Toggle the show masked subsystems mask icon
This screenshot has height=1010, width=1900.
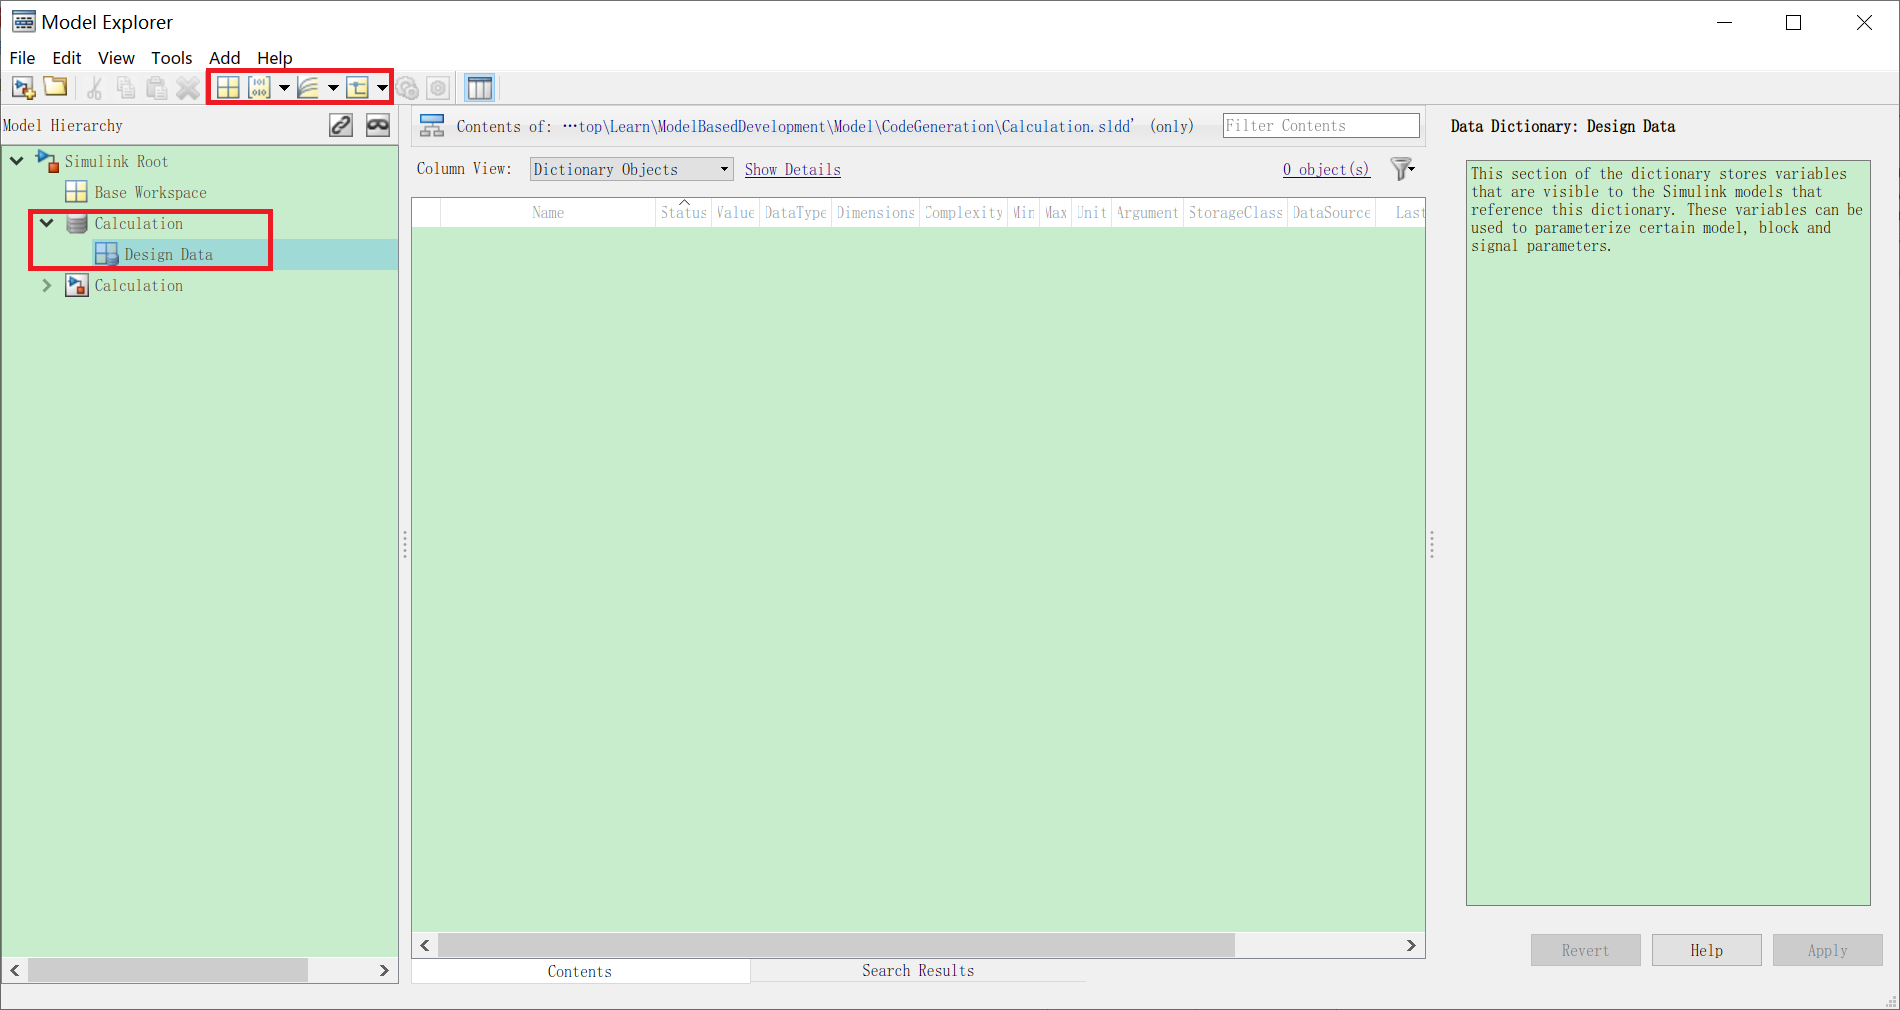[378, 125]
